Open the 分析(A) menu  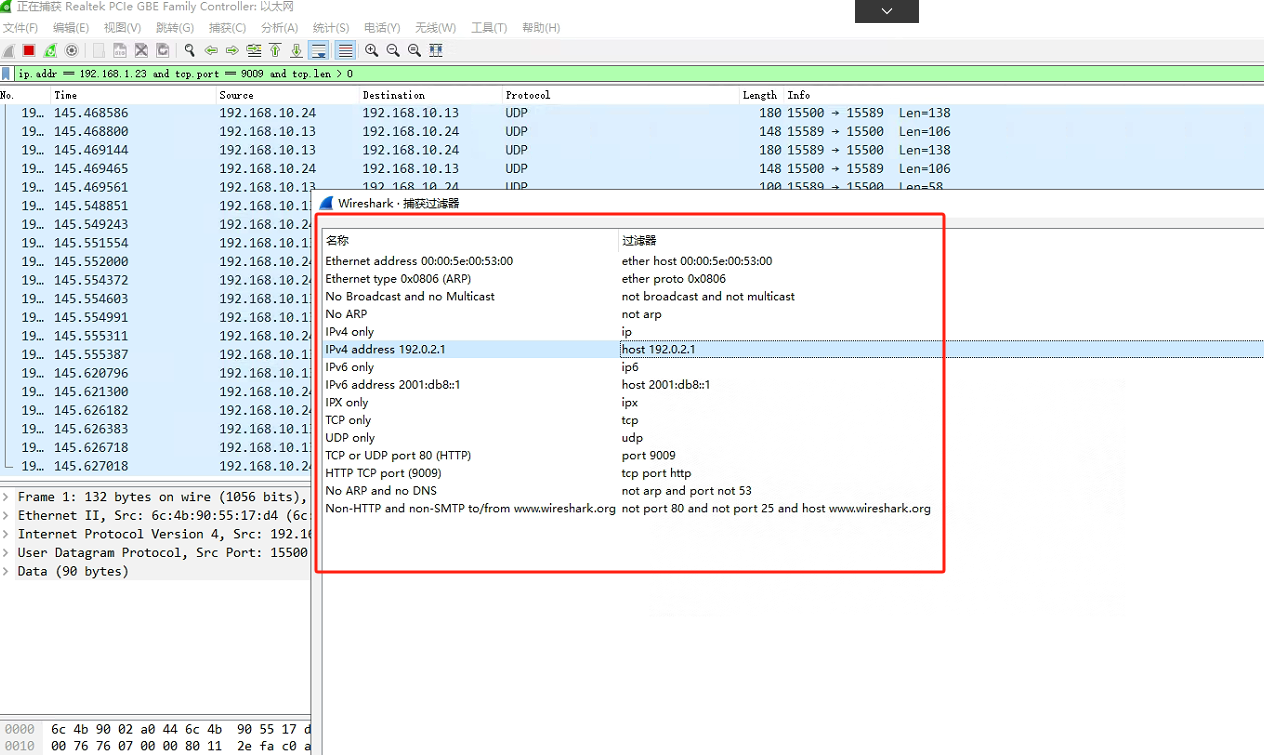pos(279,28)
